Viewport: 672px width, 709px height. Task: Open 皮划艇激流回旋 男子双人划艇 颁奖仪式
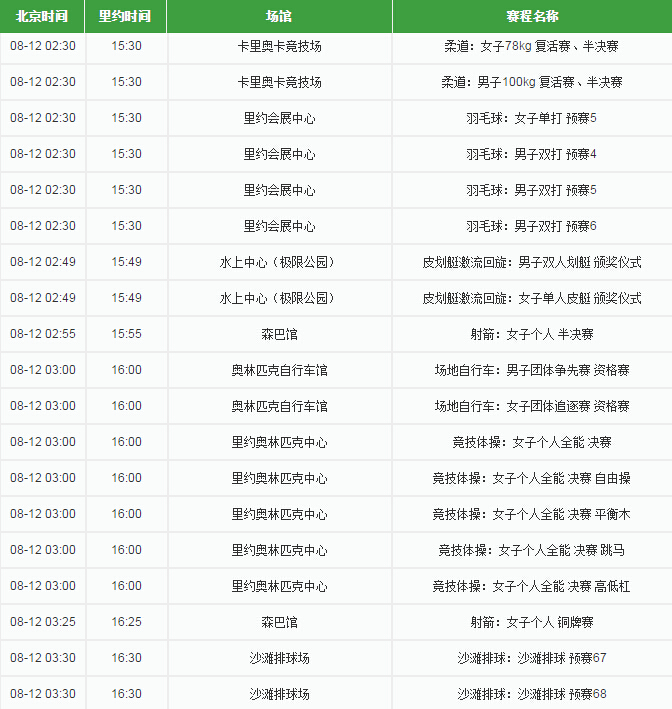tap(531, 262)
